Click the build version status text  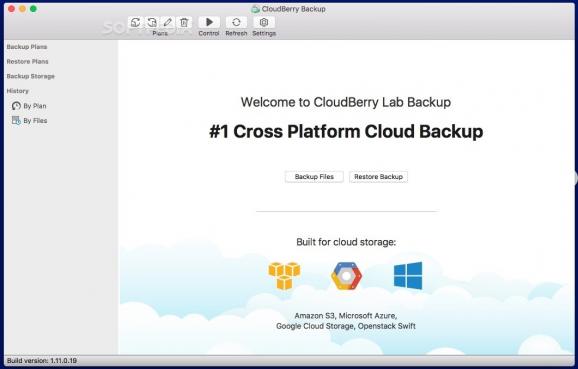click(42, 361)
